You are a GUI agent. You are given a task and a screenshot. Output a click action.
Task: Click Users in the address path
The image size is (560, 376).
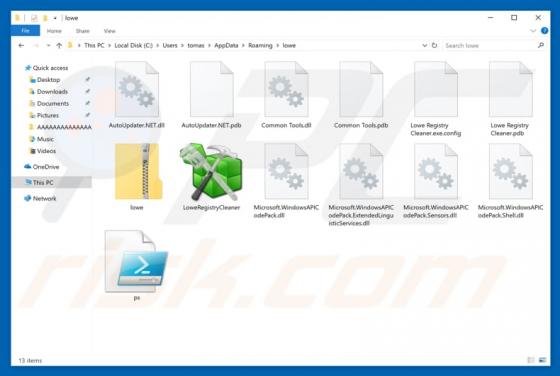pyautogui.click(x=170, y=45)
